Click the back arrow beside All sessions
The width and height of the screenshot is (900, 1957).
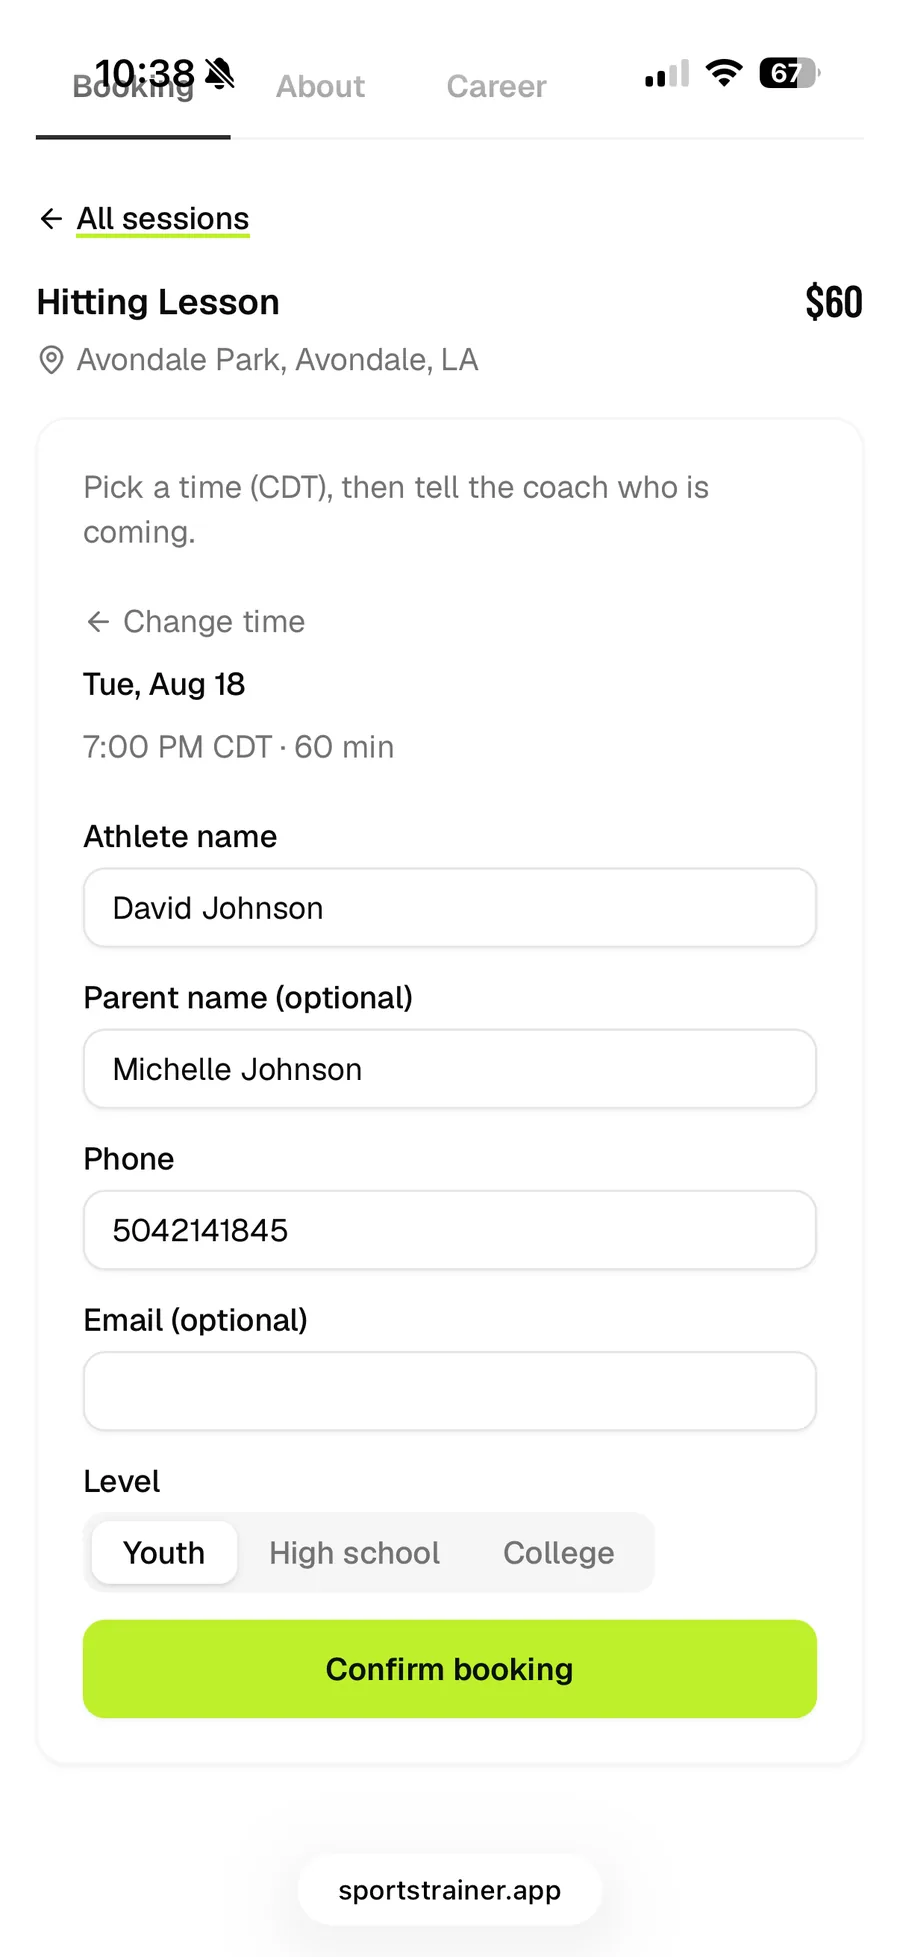pyautogui.click(x=51, y=219)
